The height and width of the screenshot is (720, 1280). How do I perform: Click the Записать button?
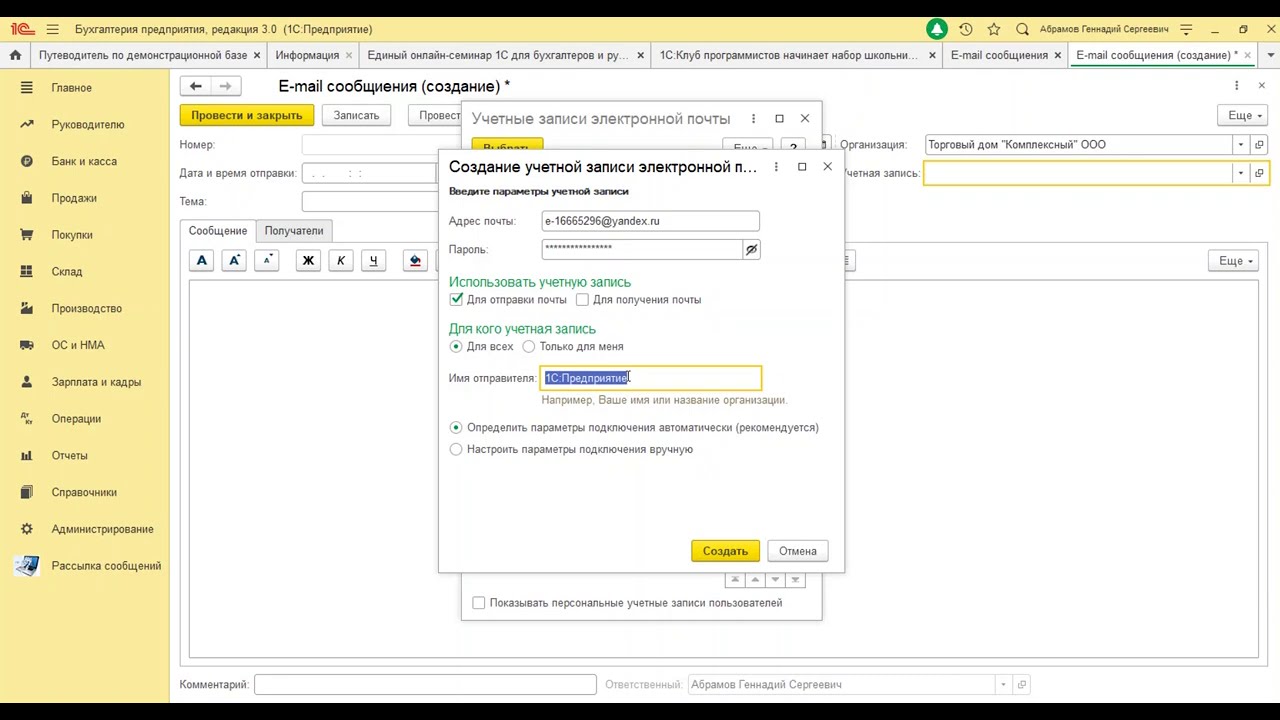point(356,116)
